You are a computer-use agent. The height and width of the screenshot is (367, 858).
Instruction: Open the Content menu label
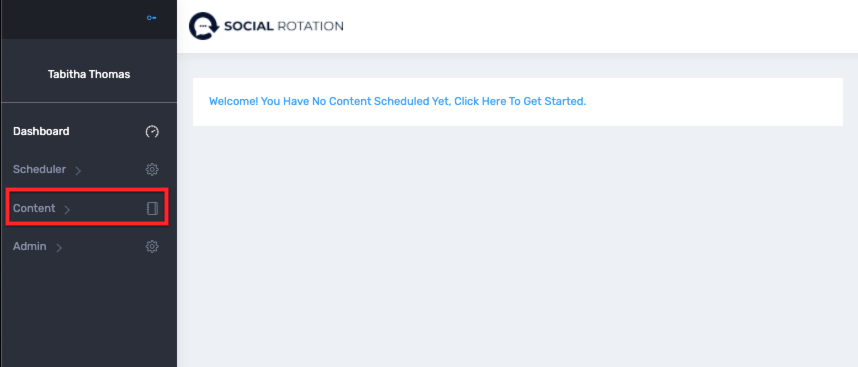click(x=34, y=208)
